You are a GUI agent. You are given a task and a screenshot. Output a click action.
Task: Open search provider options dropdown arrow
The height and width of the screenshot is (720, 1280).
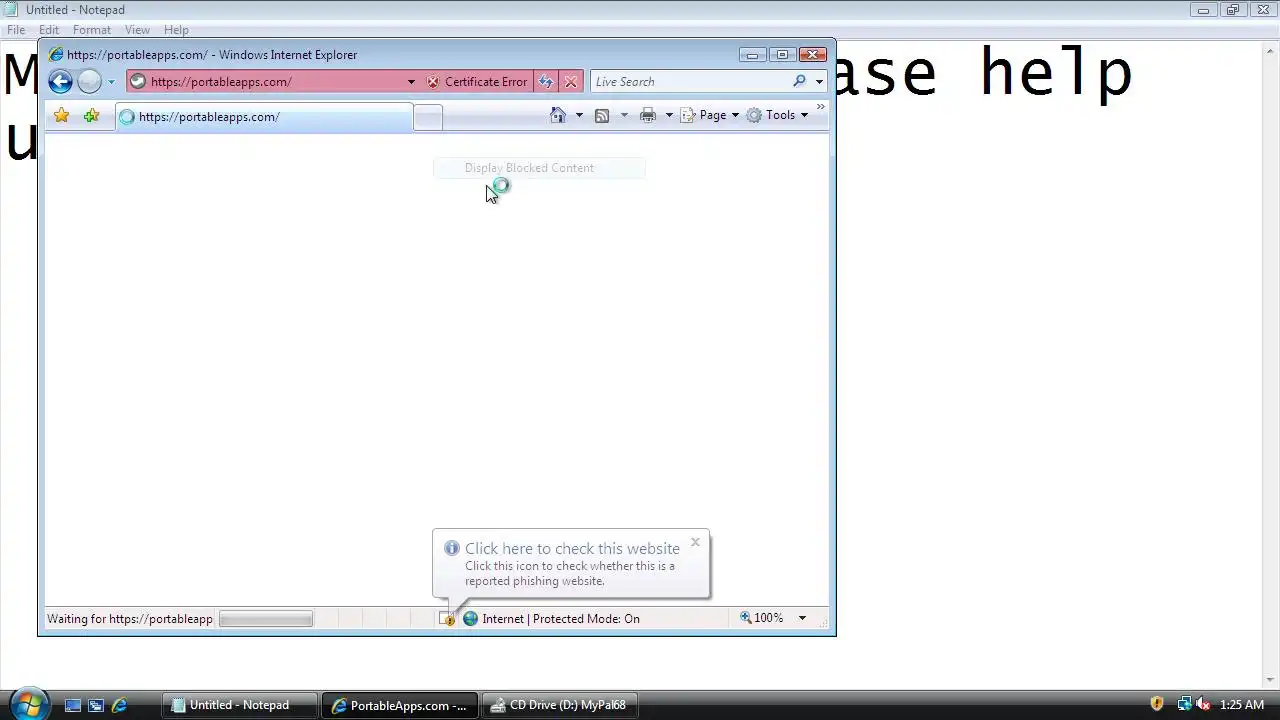tap(819, 82)
